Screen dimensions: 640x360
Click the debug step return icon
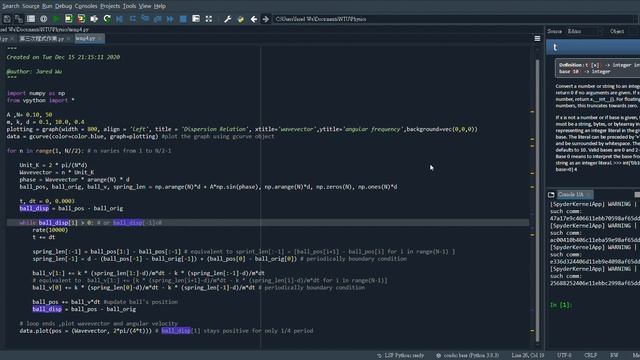click(158, 19)
